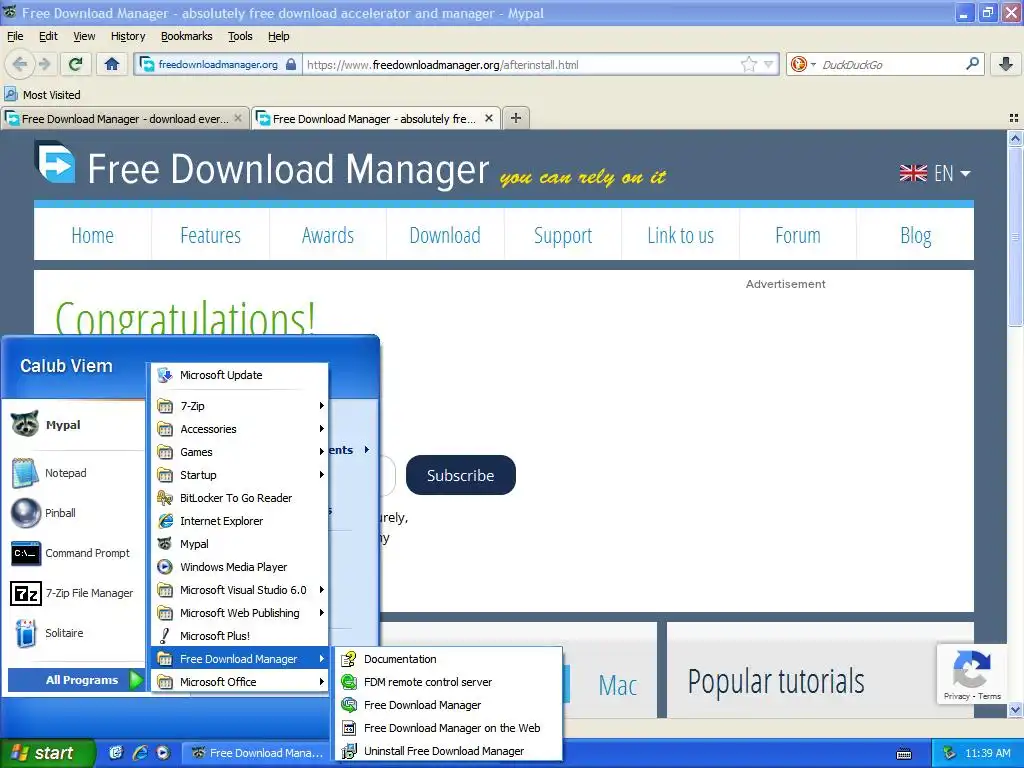This screenshot has height=768, width=1024.
Task: Click the search magnifier icon
Action: [x=972, y=64]
